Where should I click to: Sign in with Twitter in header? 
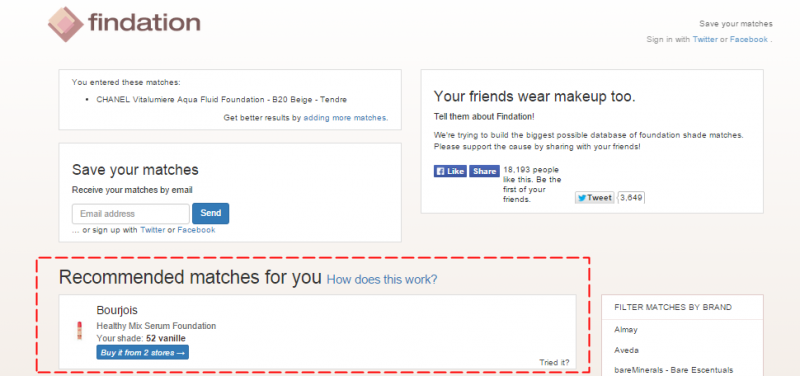(x=705, y=39)
